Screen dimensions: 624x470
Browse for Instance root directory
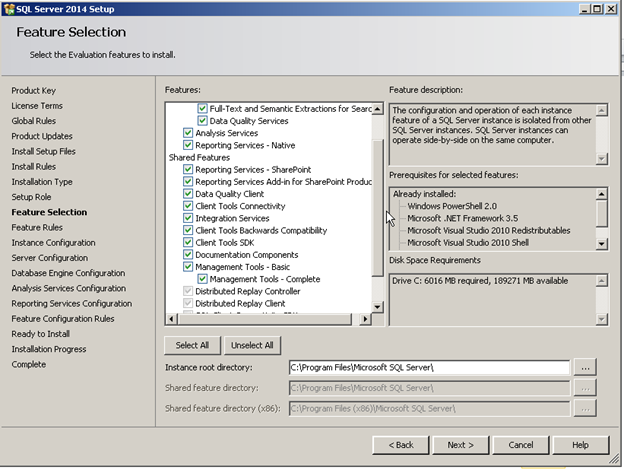pyautogui.click(x=585, y=367)
